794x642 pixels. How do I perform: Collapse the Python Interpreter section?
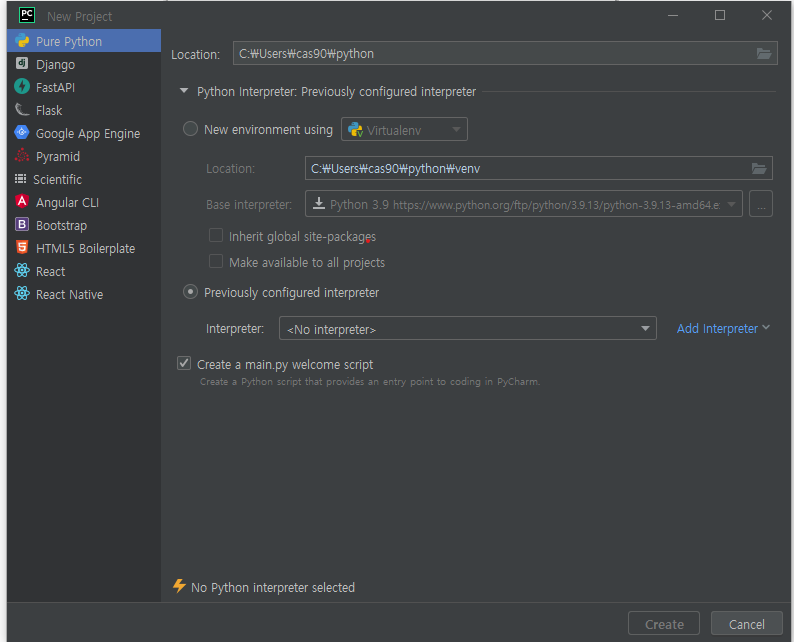[x=184, y=91]
